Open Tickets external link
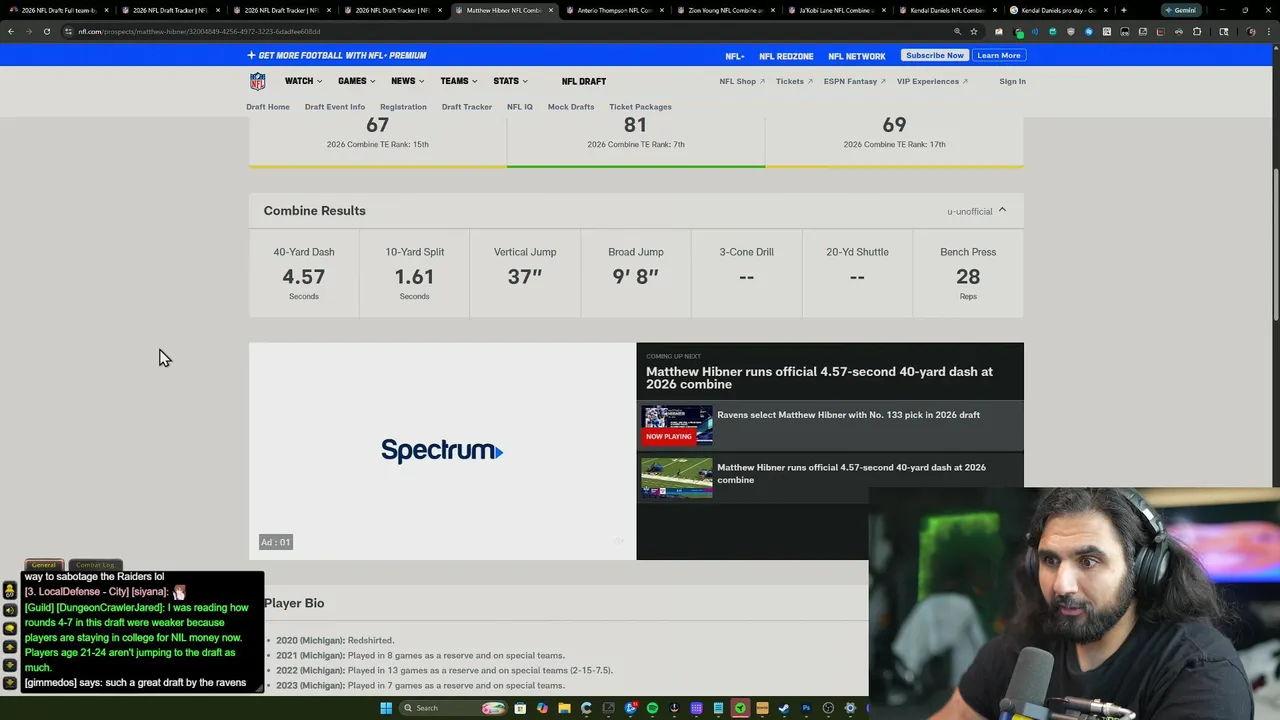This screenshot has width=1280, height=720. [794, 81]
